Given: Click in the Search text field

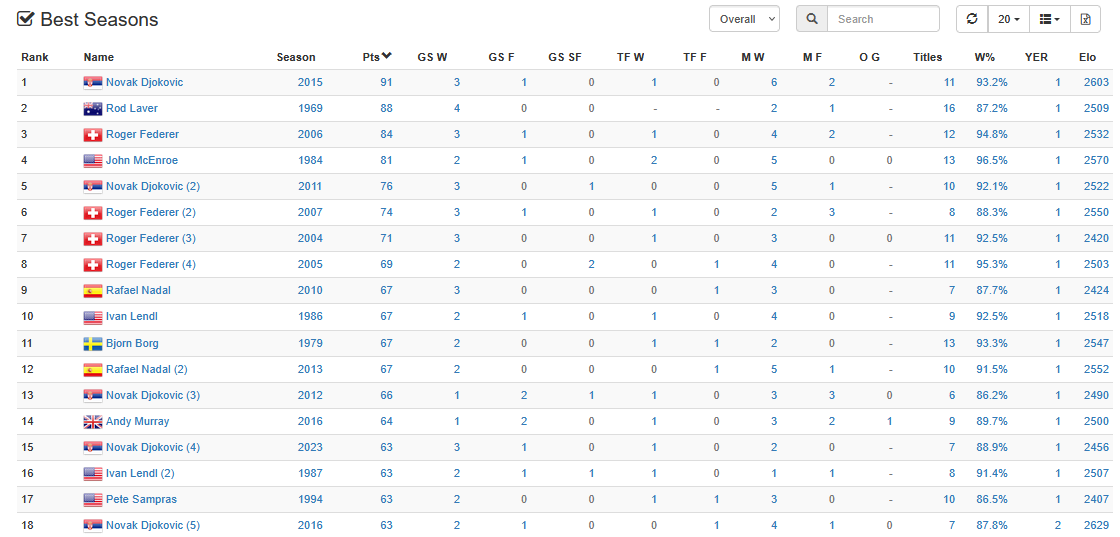Looking at the screenshot, I should click(x=883, y=19).
